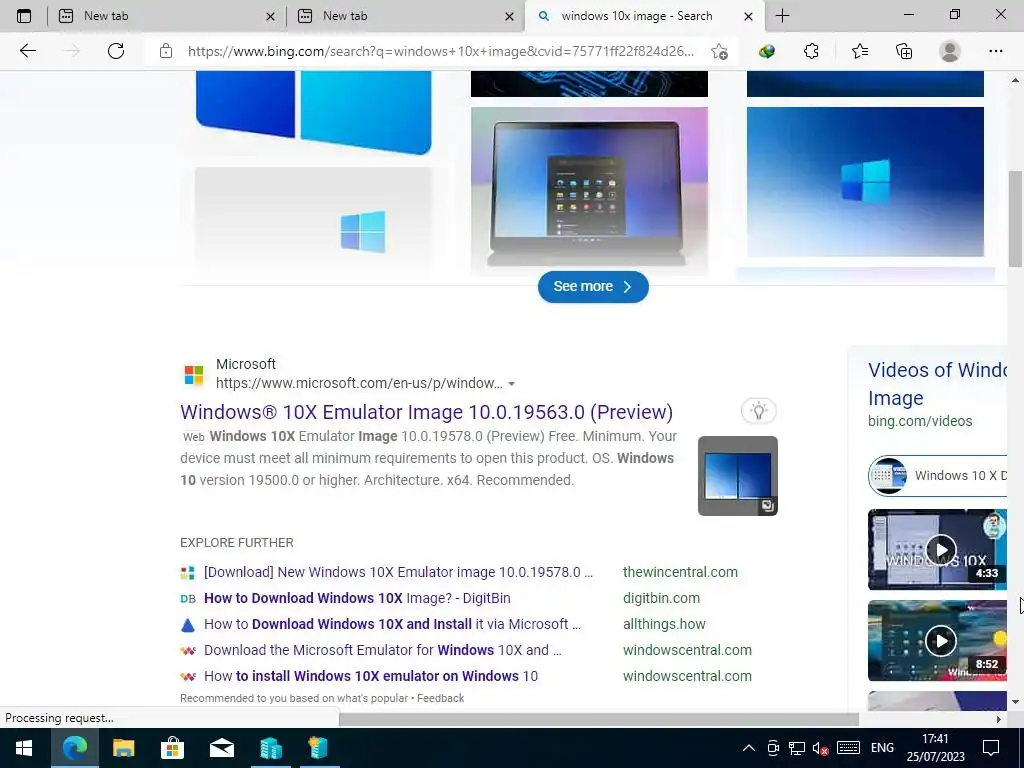Screen dimensions: 1024x768
Task: Click the vertical scroll up arrow
Action: [1015, 80]
